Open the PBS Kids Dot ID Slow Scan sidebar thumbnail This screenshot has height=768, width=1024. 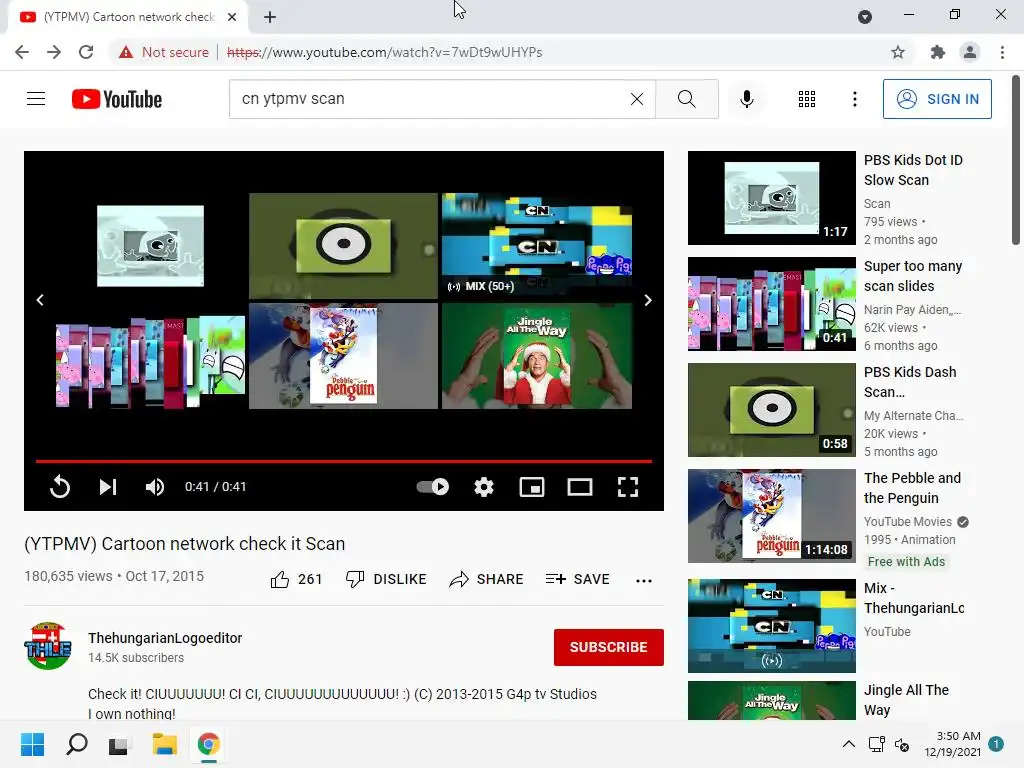pos(771,198)
